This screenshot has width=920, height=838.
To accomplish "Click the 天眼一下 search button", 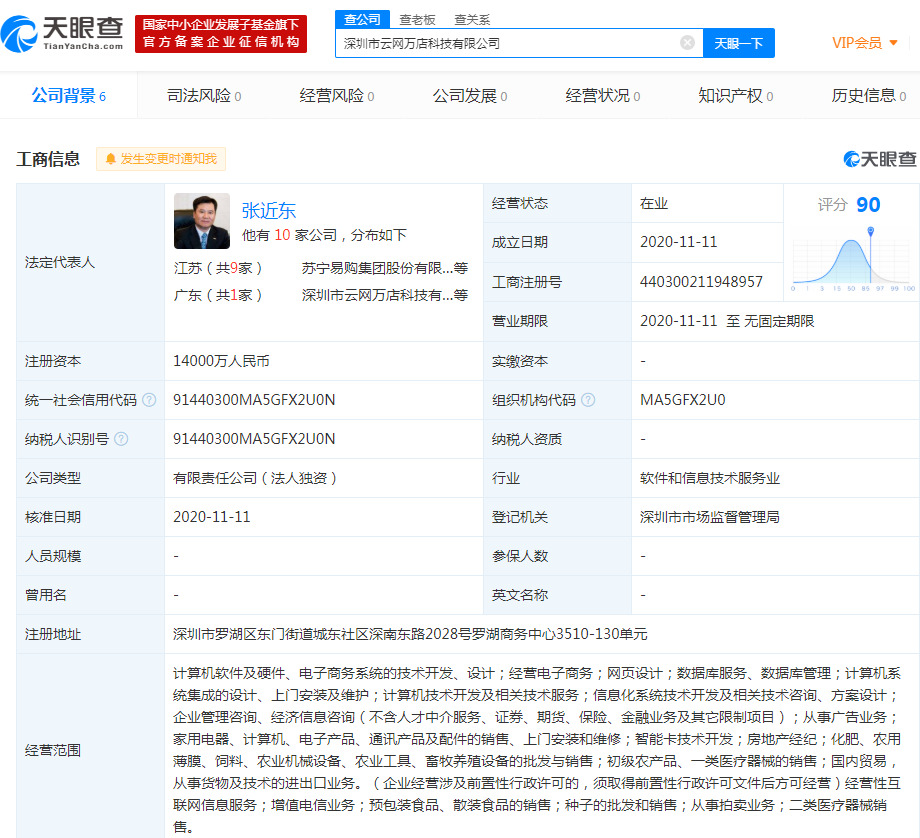I will [739, 43].
